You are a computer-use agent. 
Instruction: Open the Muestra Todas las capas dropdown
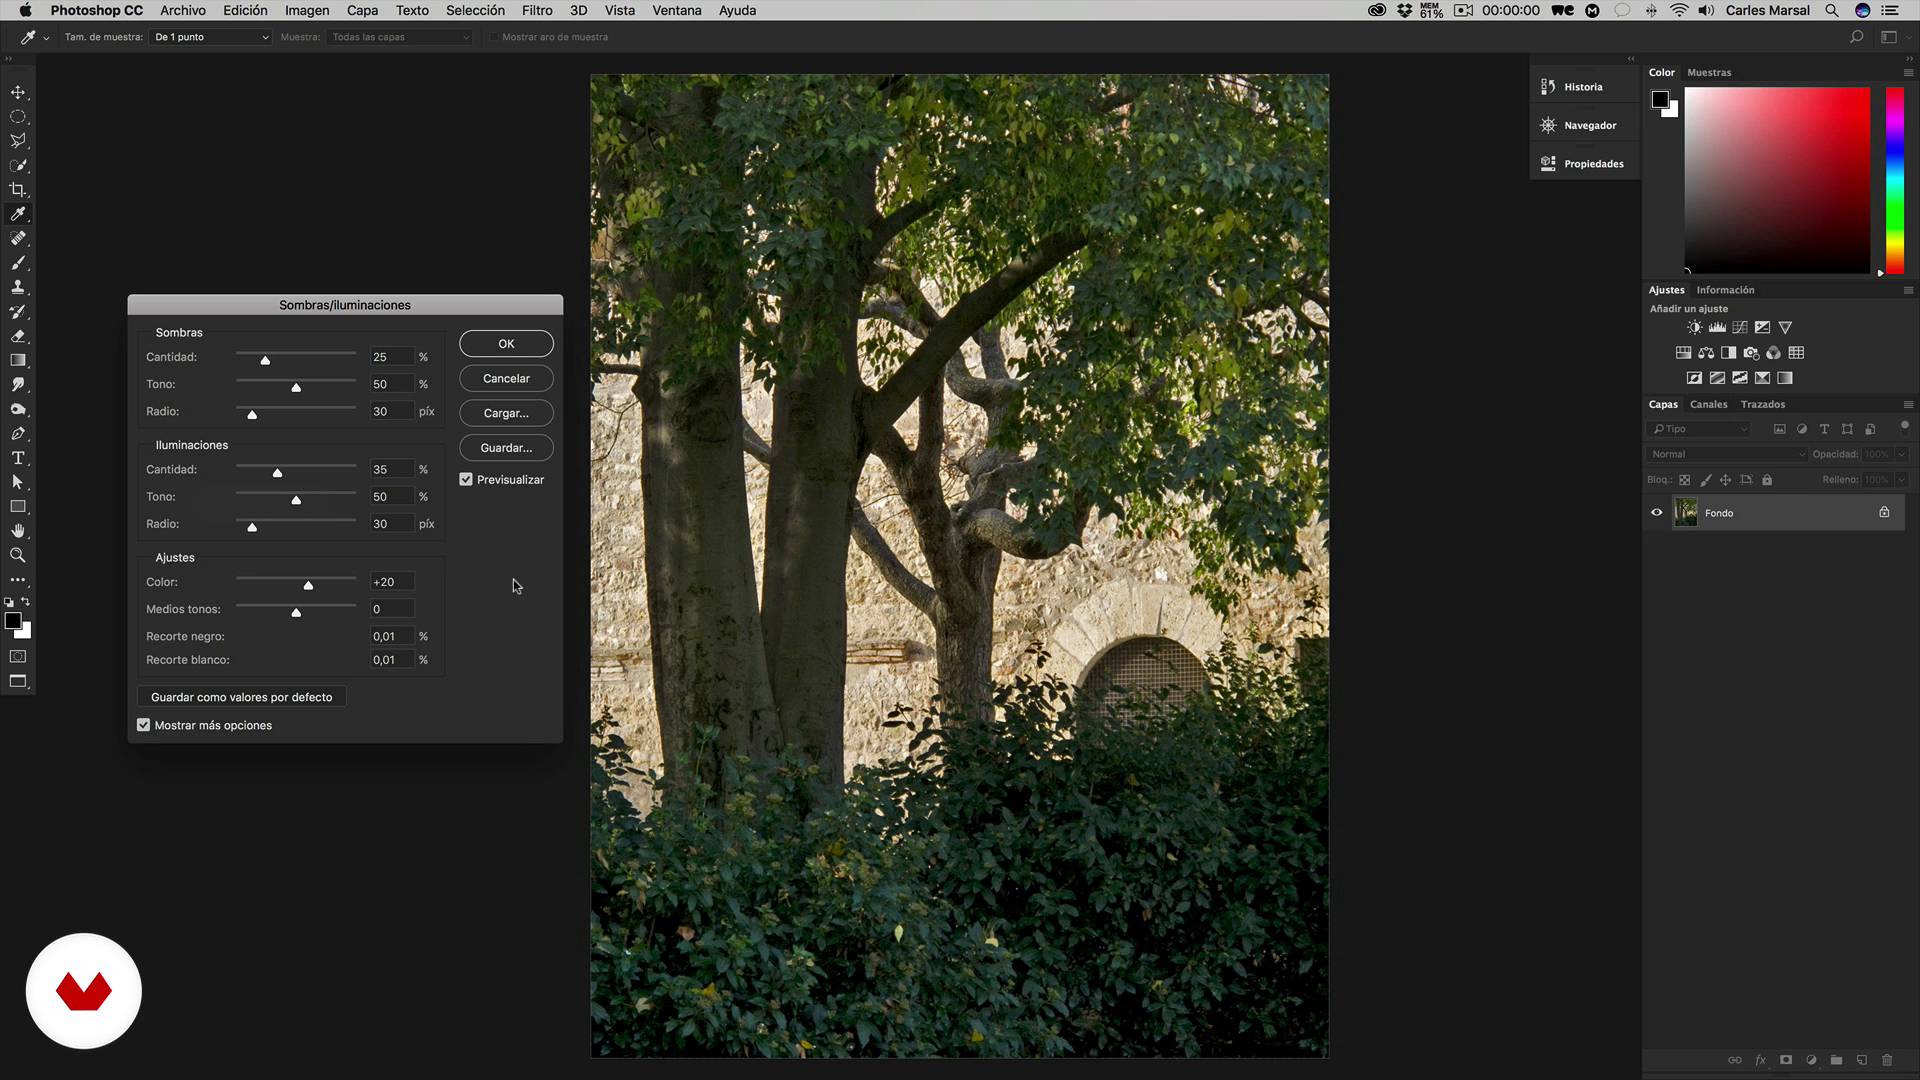400,37
